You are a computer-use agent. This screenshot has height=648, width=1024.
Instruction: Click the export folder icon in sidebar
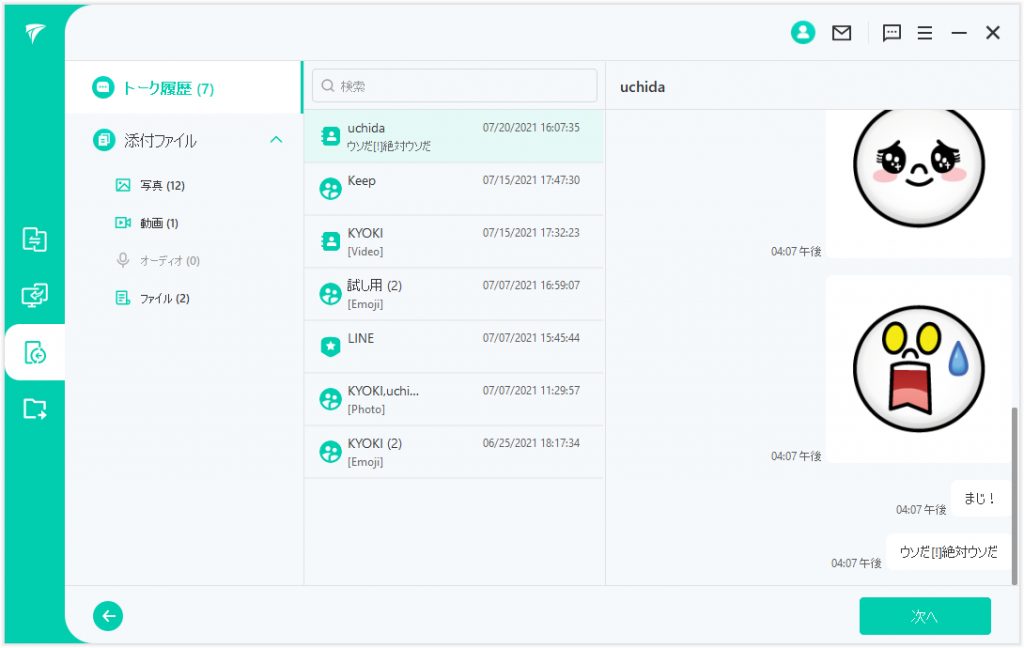click(x=35, y=408)
